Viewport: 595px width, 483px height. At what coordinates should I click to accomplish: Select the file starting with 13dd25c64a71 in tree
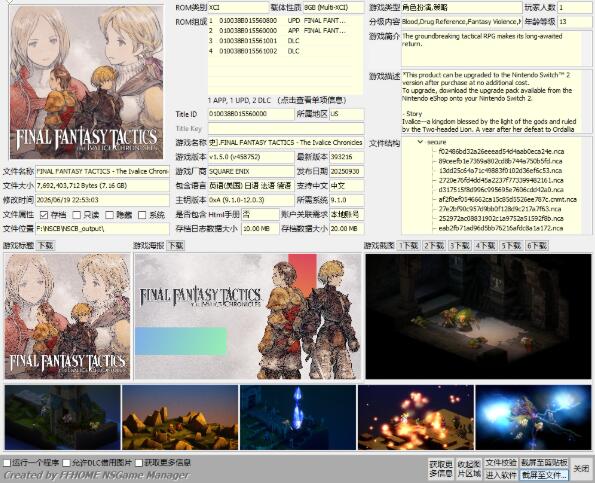point(500,171)
